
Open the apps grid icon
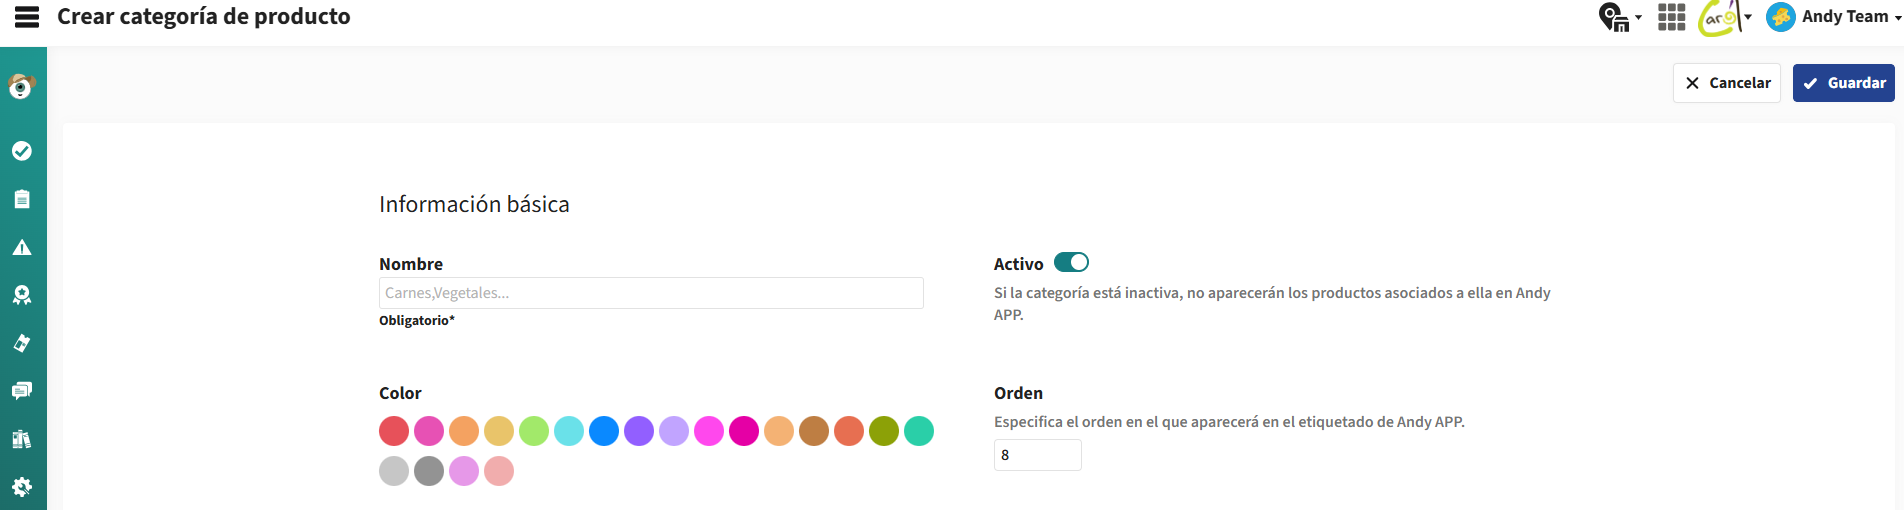click(1671, 17)
